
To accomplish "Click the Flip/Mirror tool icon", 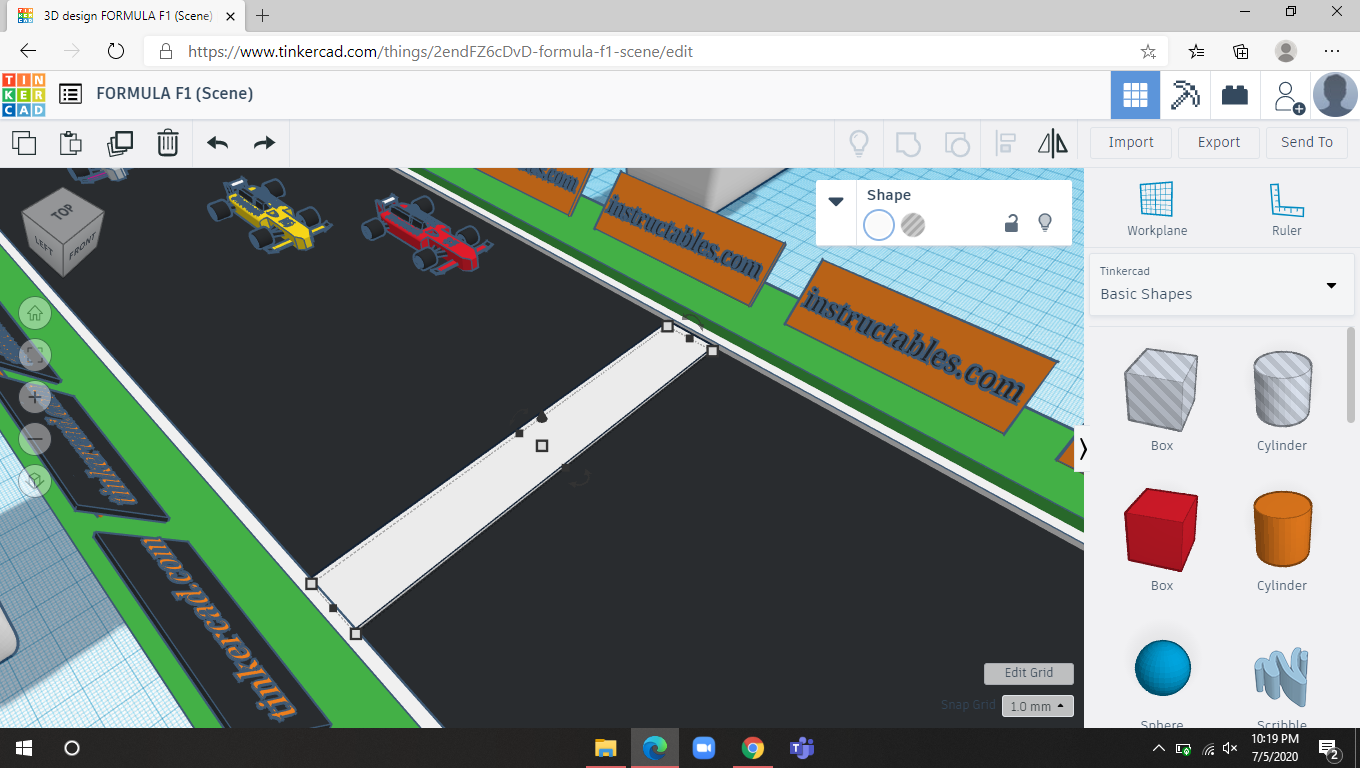I will 1052,143.
